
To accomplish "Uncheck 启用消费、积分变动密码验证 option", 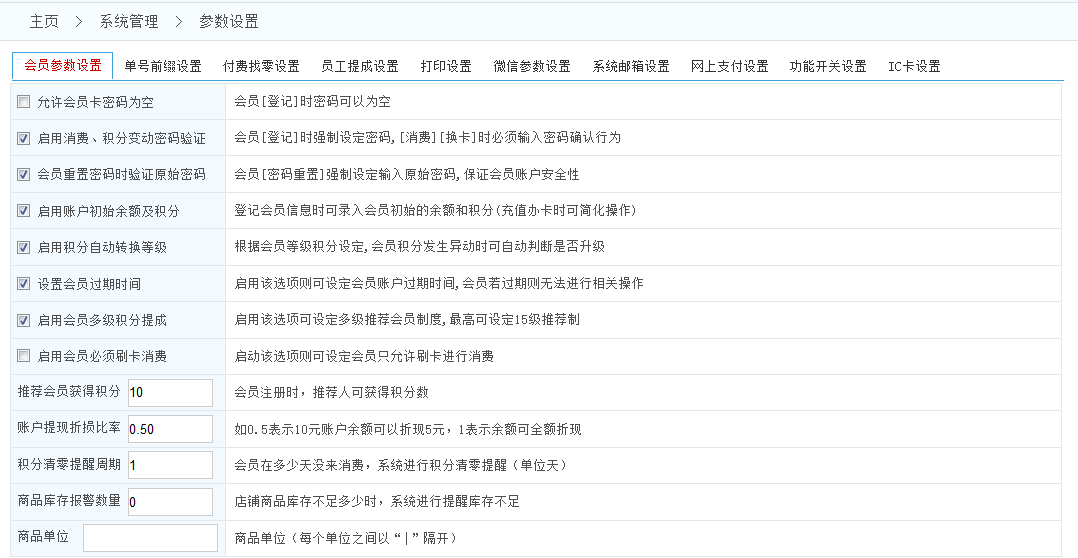I will (x=24, y=138).
